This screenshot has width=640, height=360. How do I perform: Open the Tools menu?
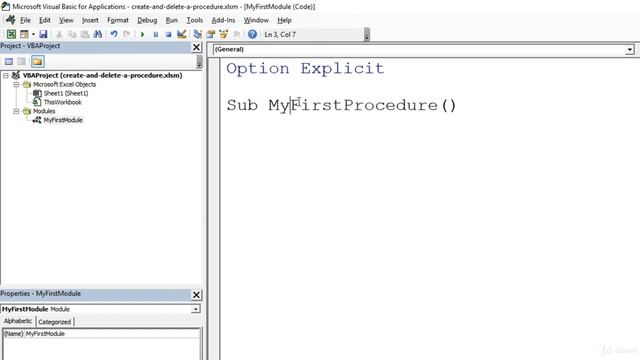[x=194, y=20]
